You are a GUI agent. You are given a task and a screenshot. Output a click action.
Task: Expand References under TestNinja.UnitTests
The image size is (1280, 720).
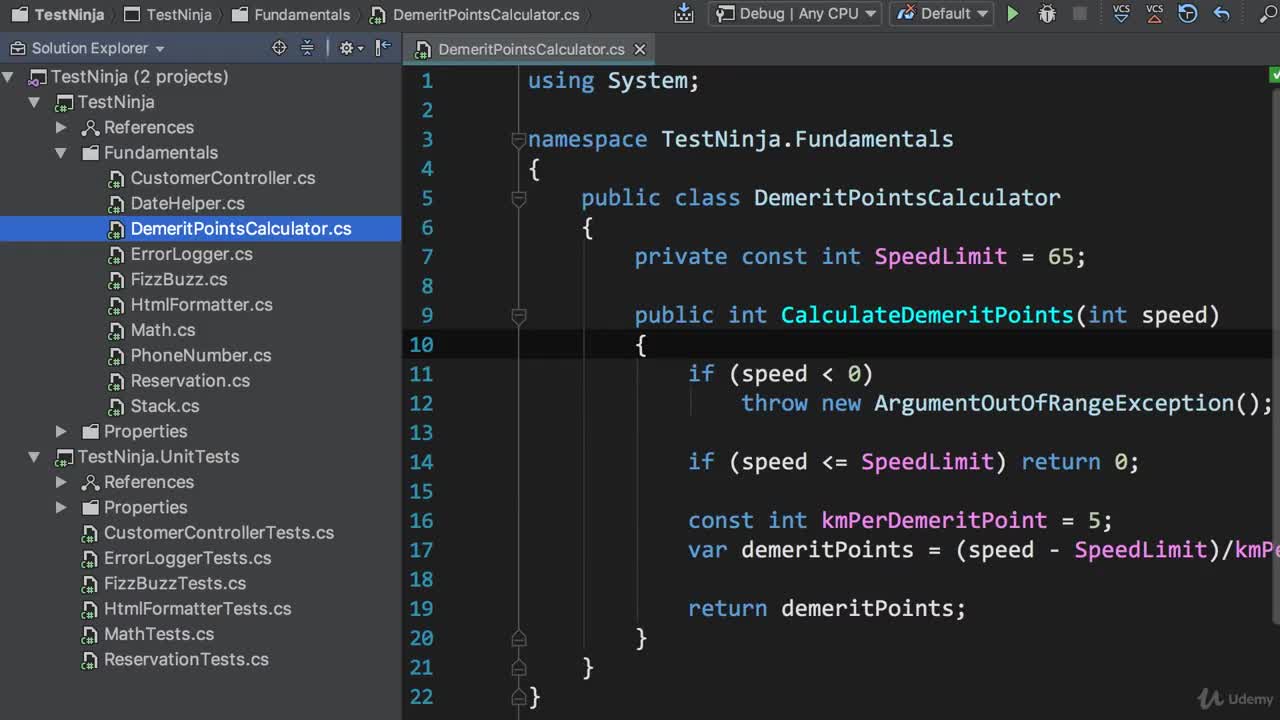click(x=61, y=482)
